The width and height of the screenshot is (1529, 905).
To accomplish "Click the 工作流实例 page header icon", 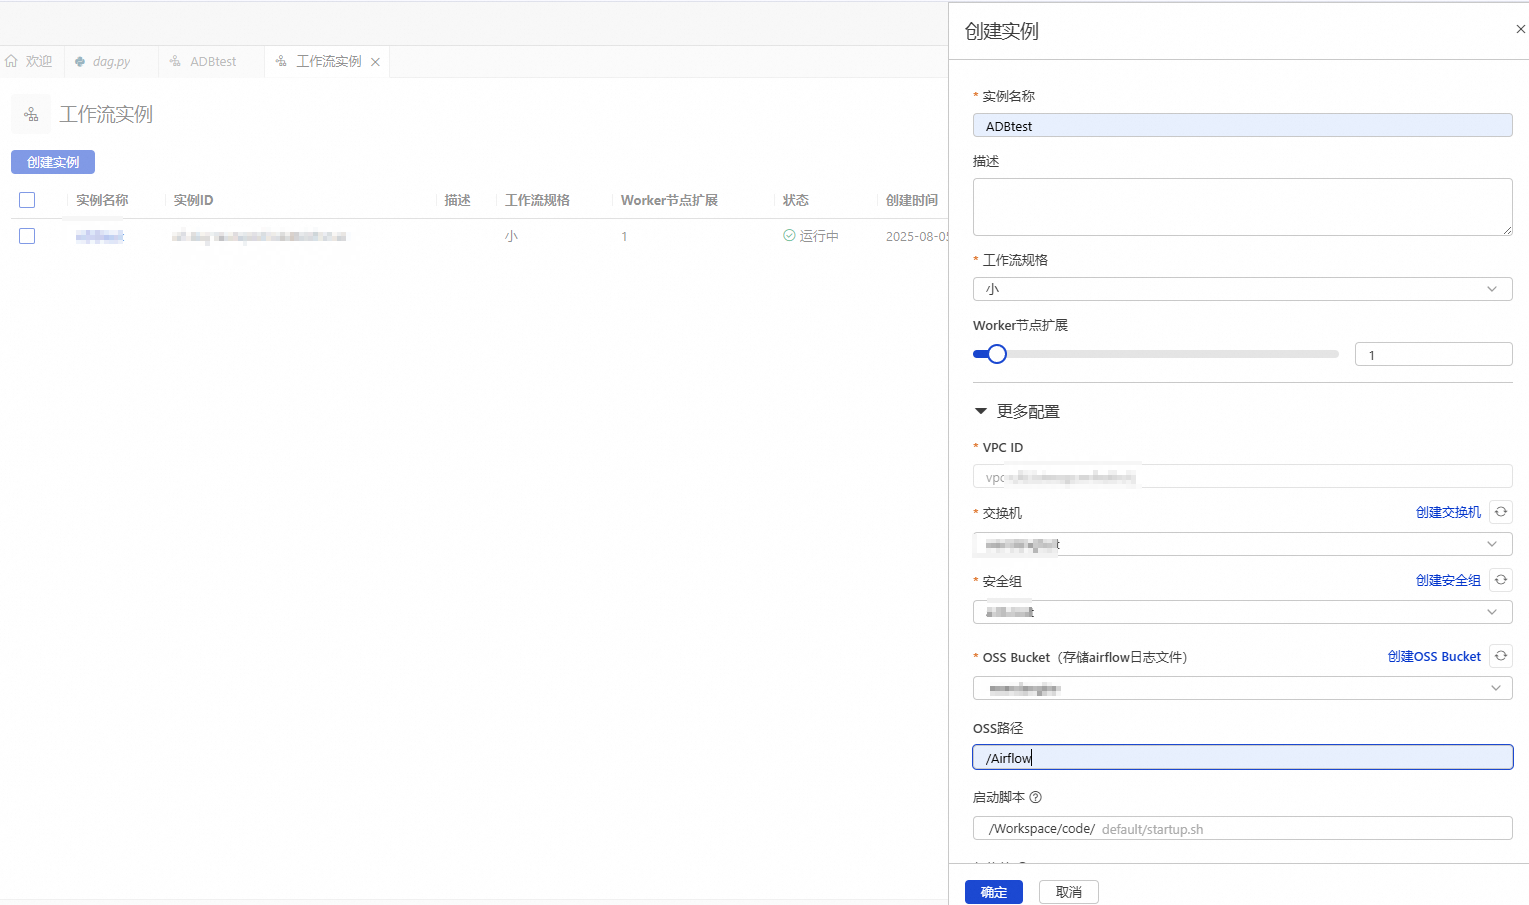I will point(31,114).
